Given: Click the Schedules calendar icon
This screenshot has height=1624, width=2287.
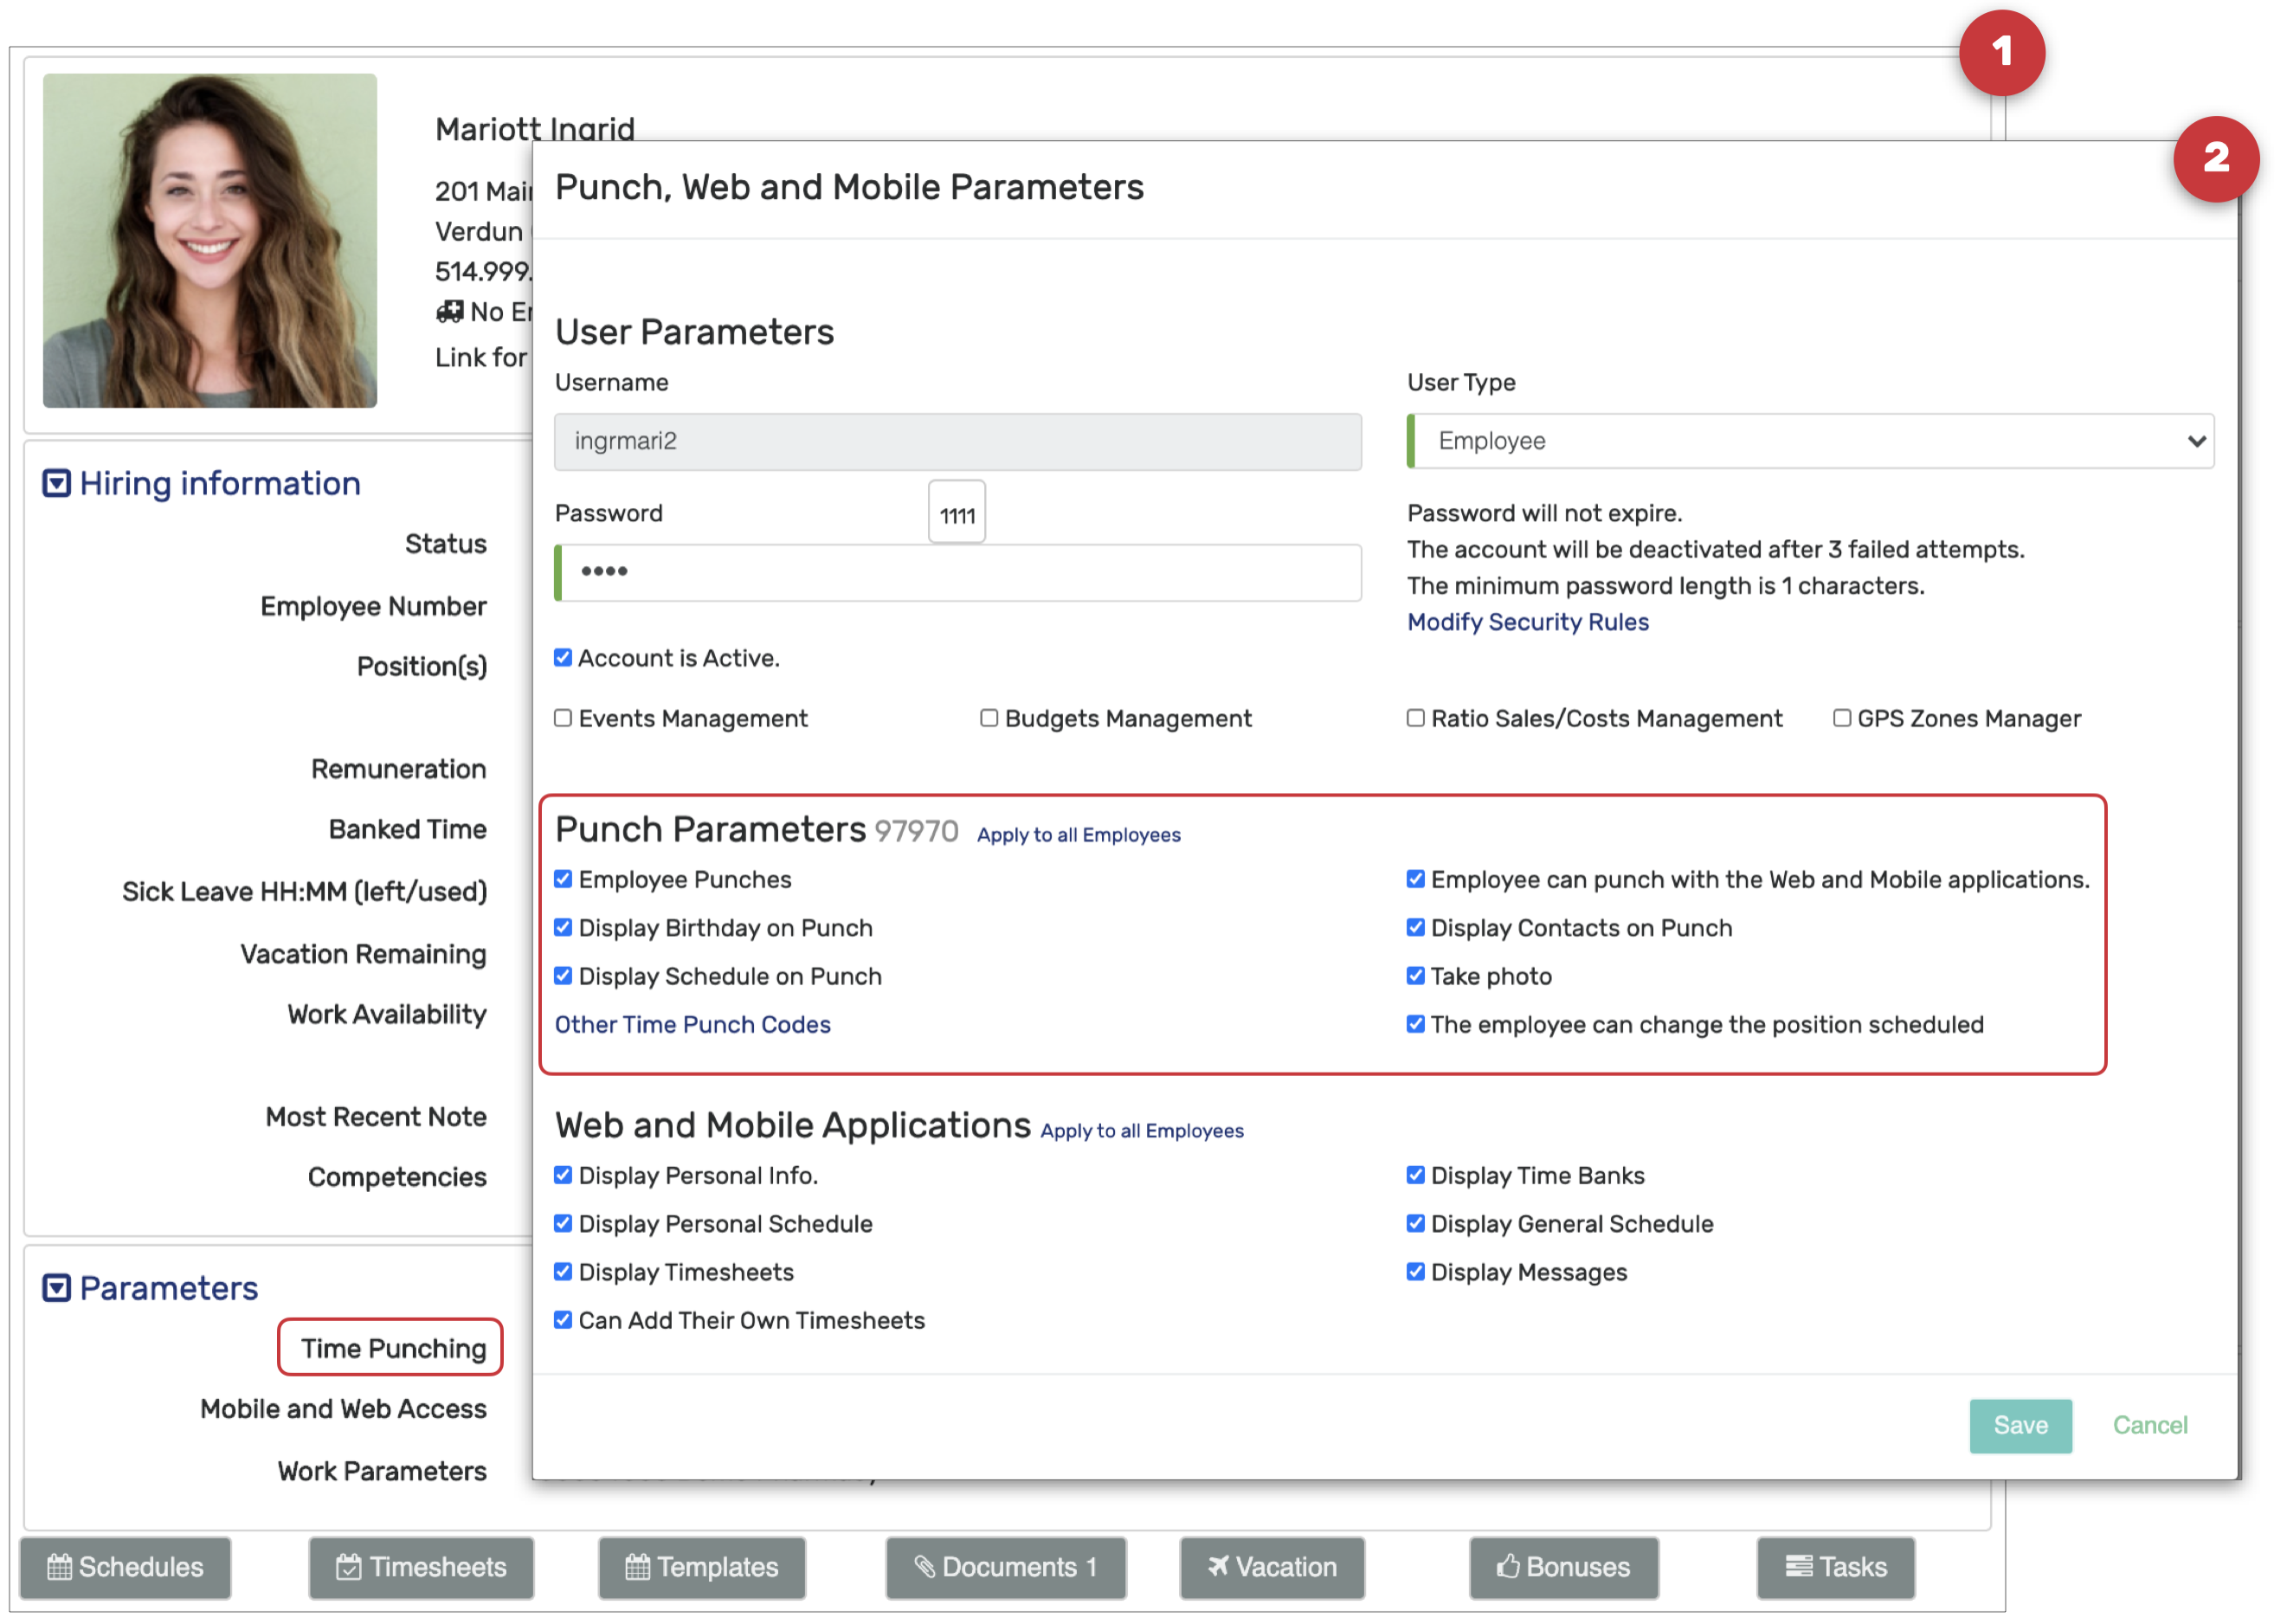Looking at the screenshot, I should (59, 1567).
